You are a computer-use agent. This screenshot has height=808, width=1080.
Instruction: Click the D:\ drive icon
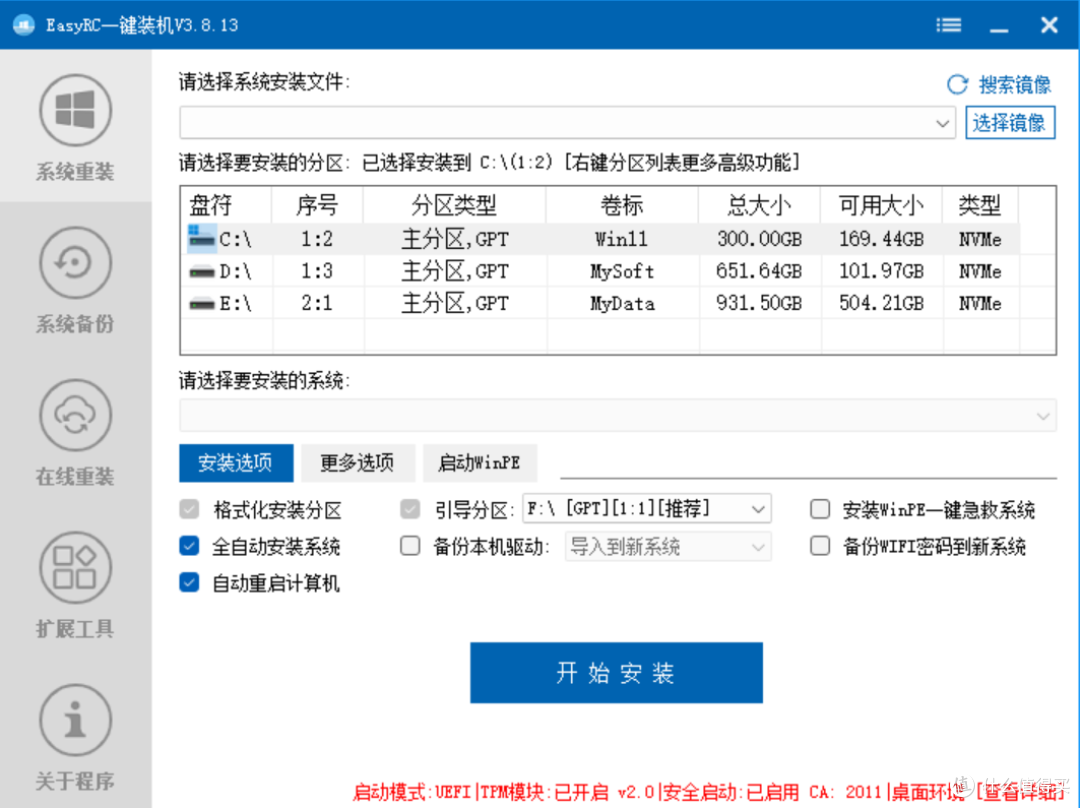[x=202, y=271]
